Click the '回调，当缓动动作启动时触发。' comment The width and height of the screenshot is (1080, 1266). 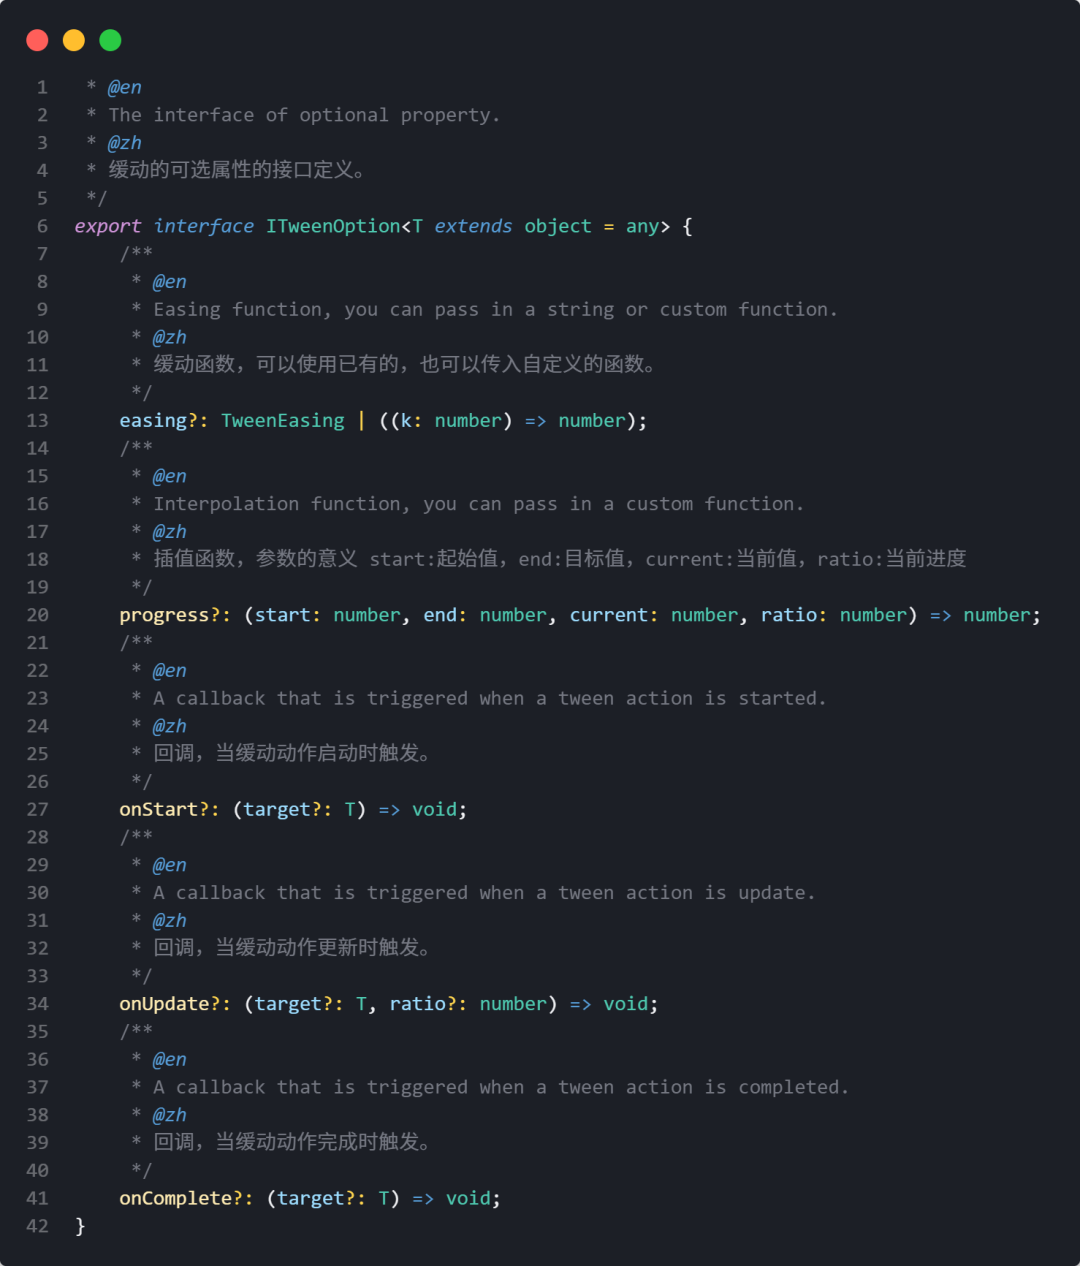pos(292,753)
